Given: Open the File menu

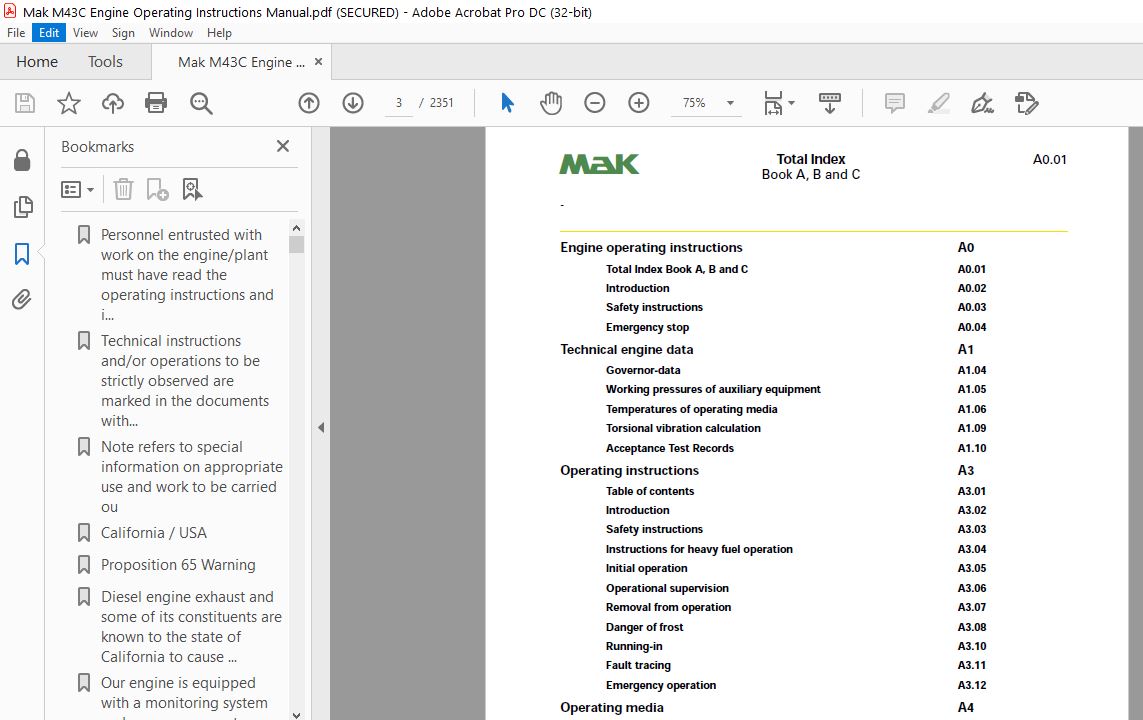Looking at the screenshot, I should (x=16, y=33).
